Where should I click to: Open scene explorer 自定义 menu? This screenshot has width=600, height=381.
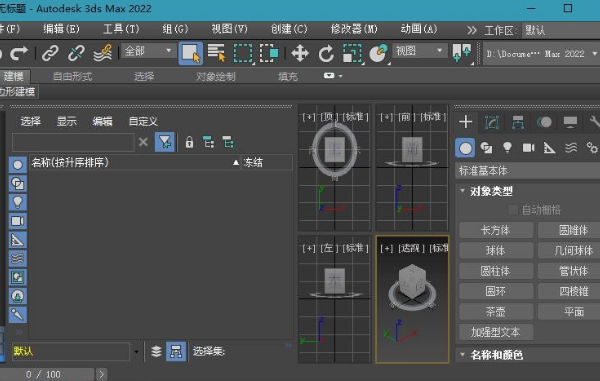pos(143,122)
